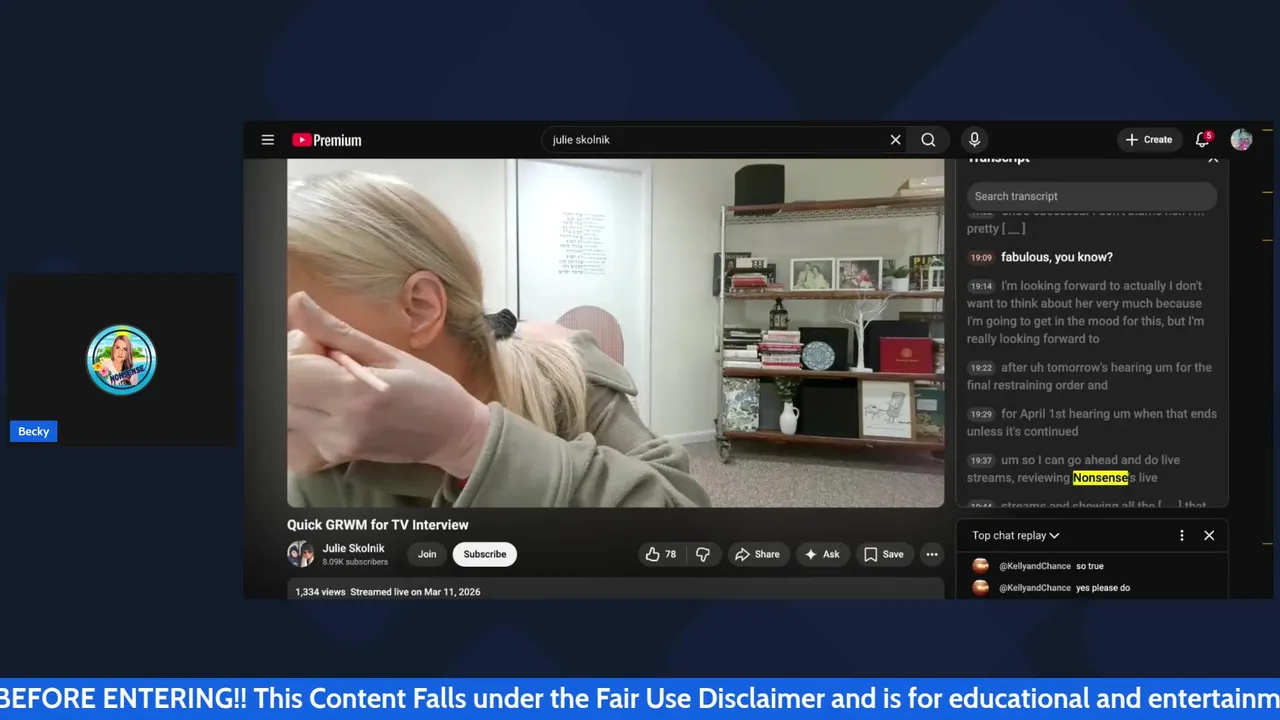1280x720 pixels.
Task: Click the magnifier search button
Action: (928, 140)
